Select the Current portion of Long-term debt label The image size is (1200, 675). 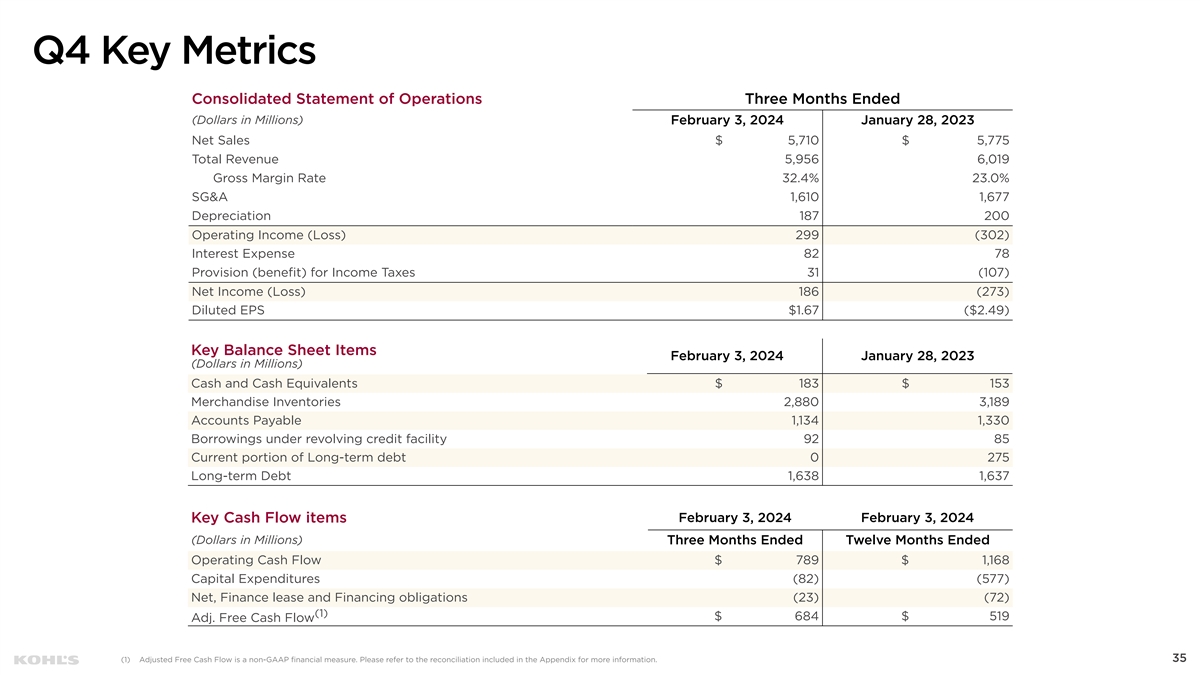point(298,458)
